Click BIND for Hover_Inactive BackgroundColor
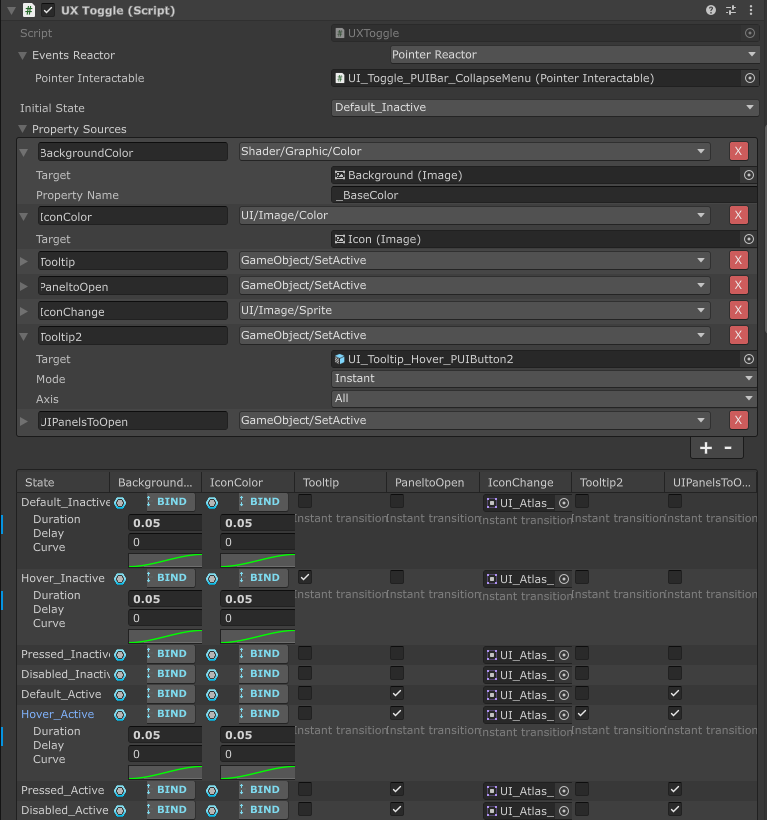 click(x=170, y=578)
